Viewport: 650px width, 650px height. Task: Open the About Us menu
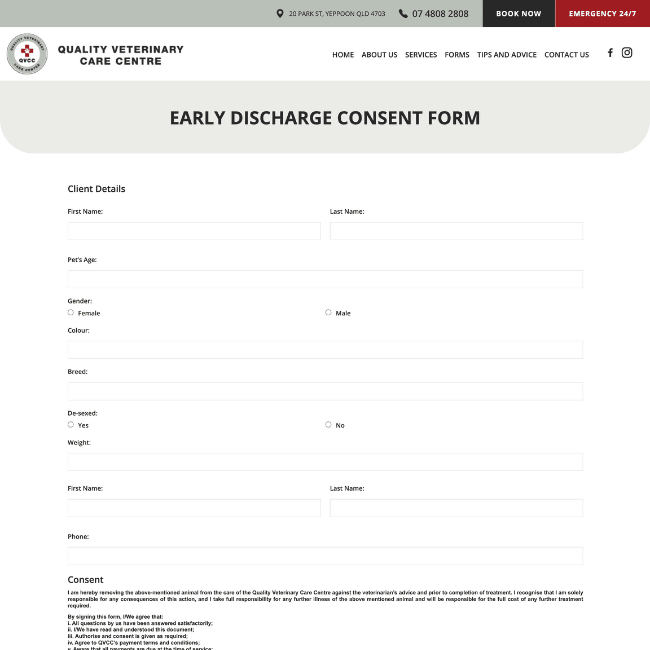379,55
